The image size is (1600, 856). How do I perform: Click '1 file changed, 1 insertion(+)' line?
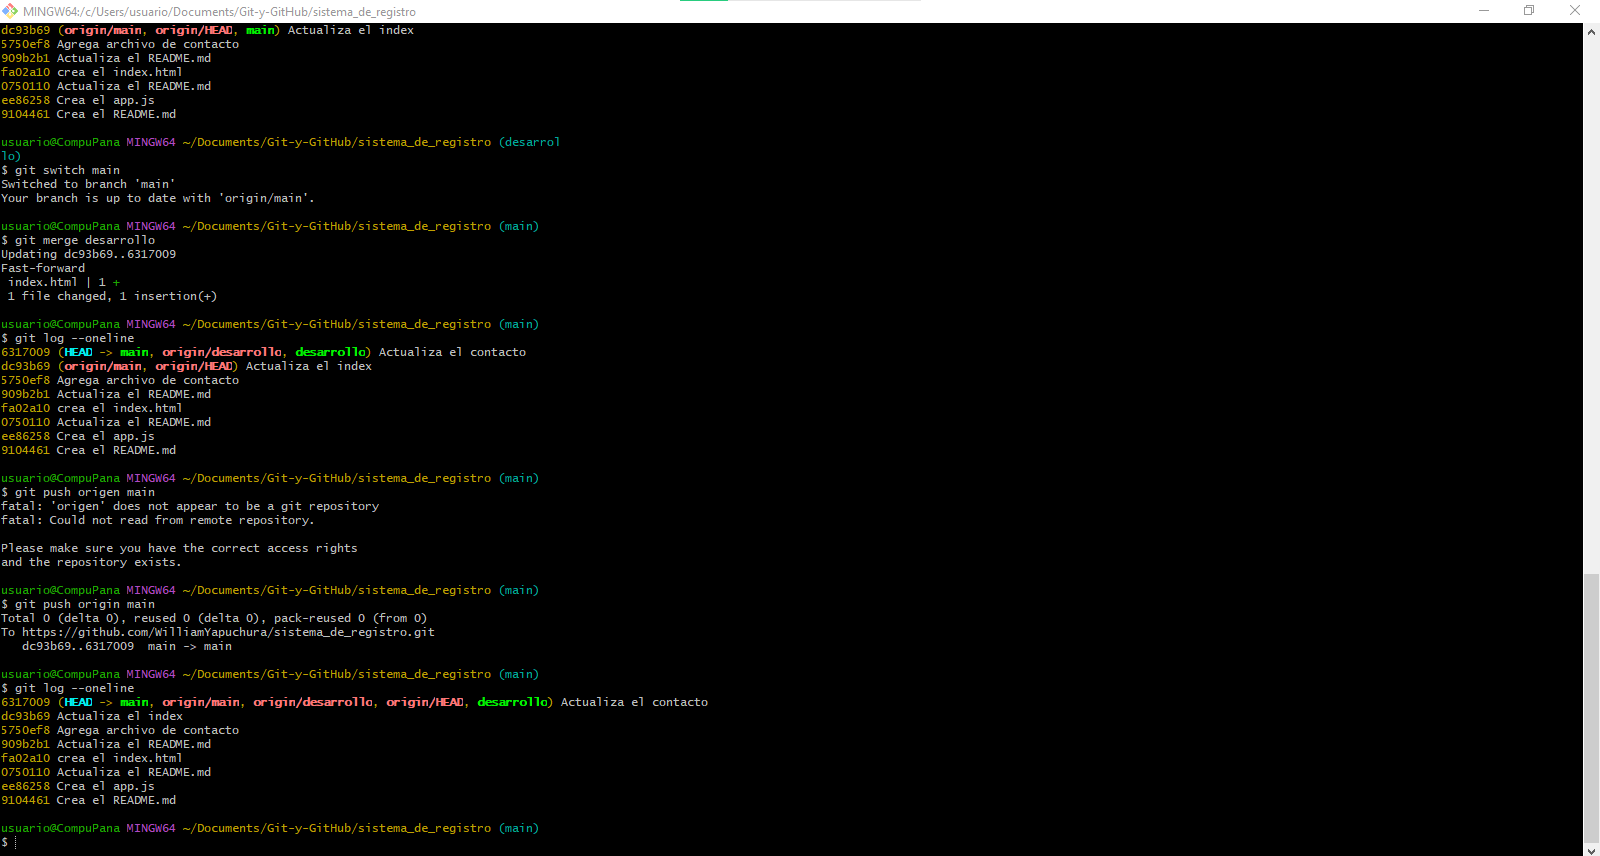point(112,296)
